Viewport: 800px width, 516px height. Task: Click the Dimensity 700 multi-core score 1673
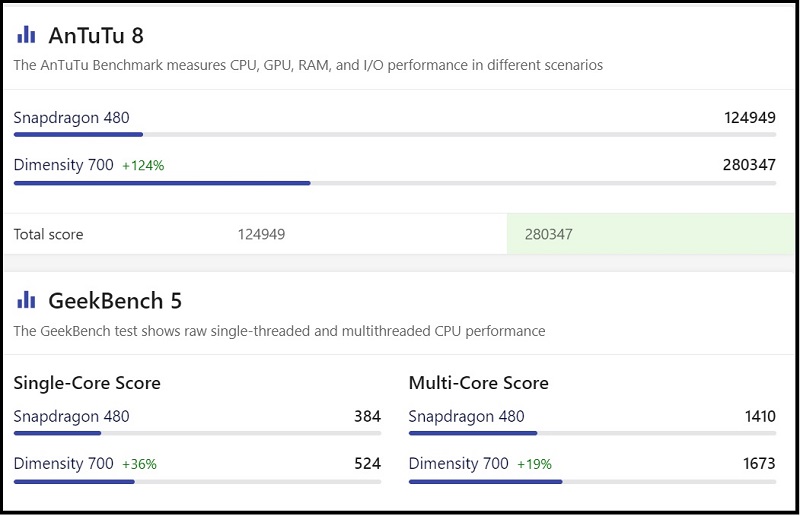pos(758,464)
